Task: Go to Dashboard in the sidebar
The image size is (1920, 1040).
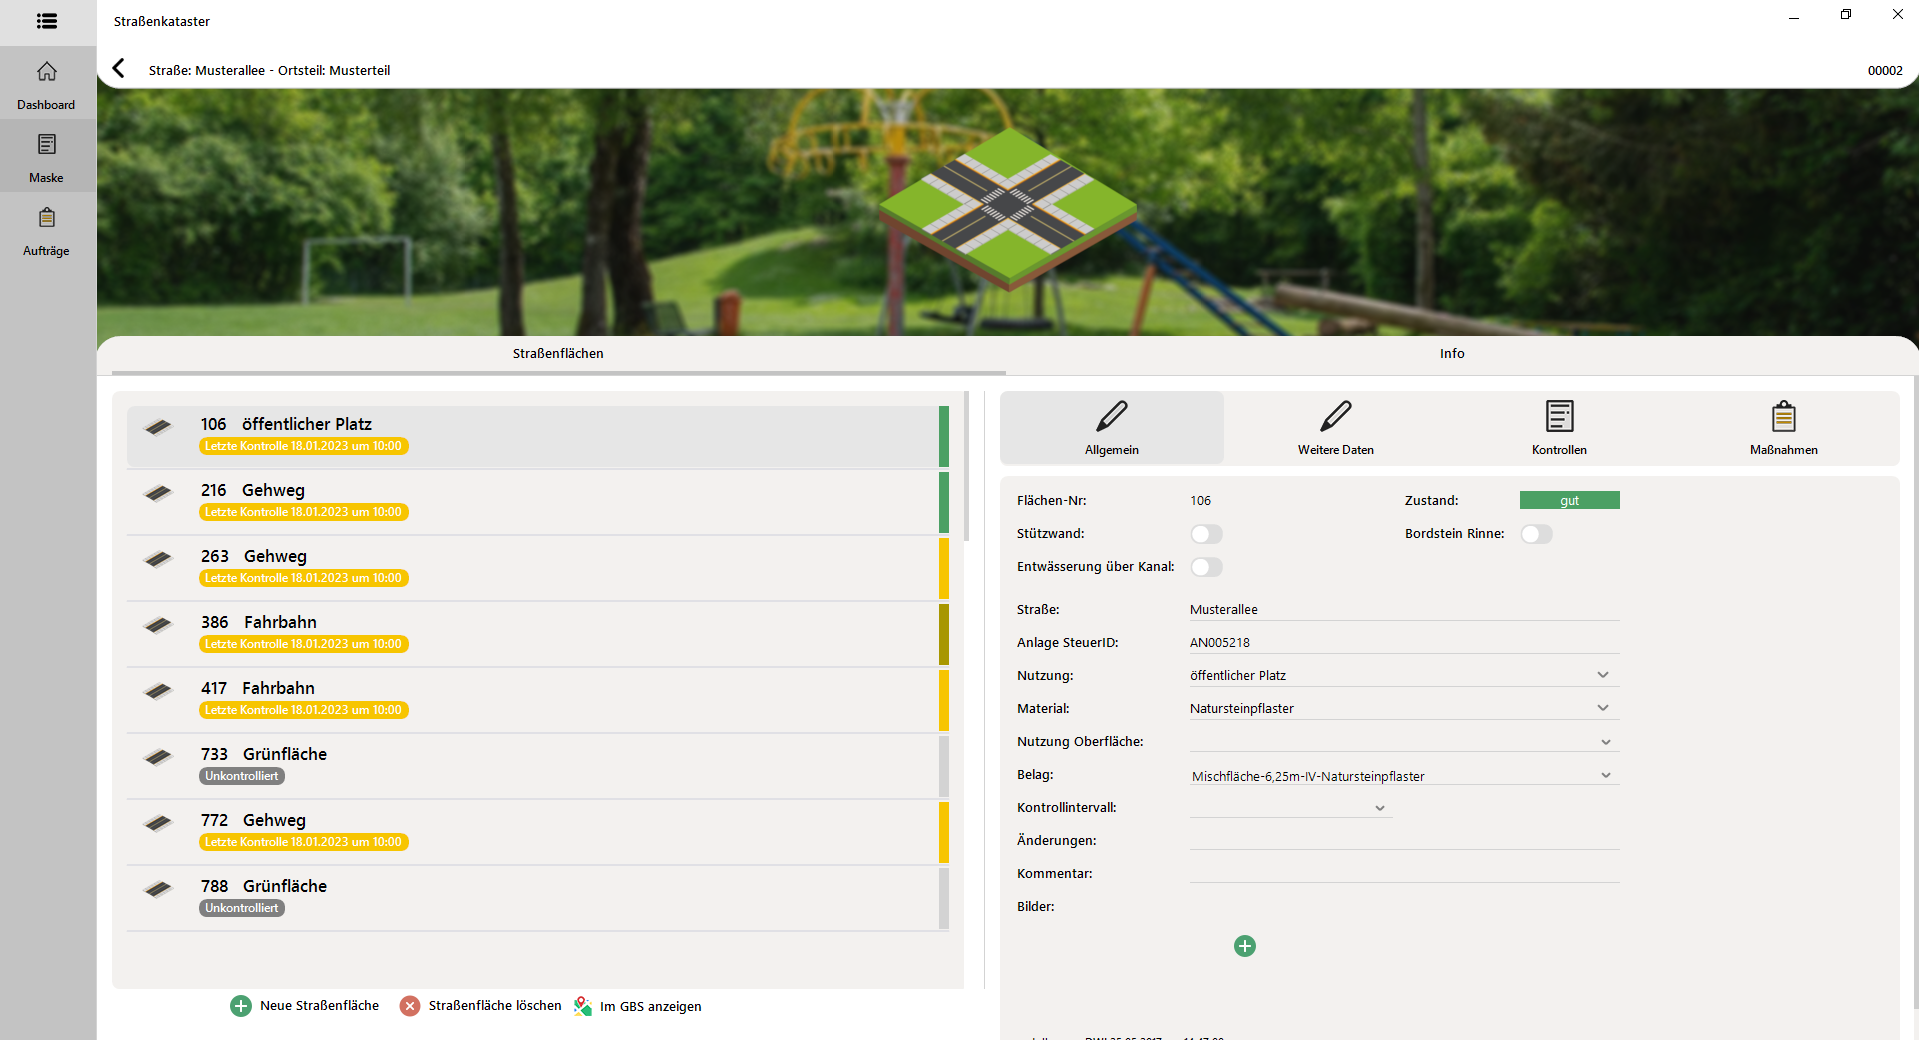Action: click(x=47, y=84)
